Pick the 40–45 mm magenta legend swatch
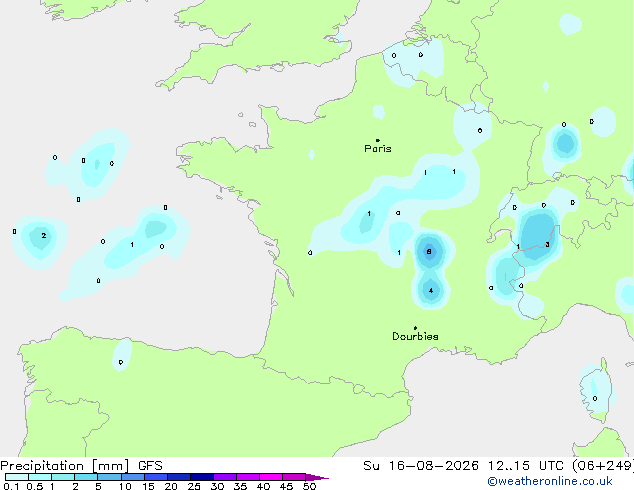The height and width of the screenshot is (490, 634). (271, 477)
